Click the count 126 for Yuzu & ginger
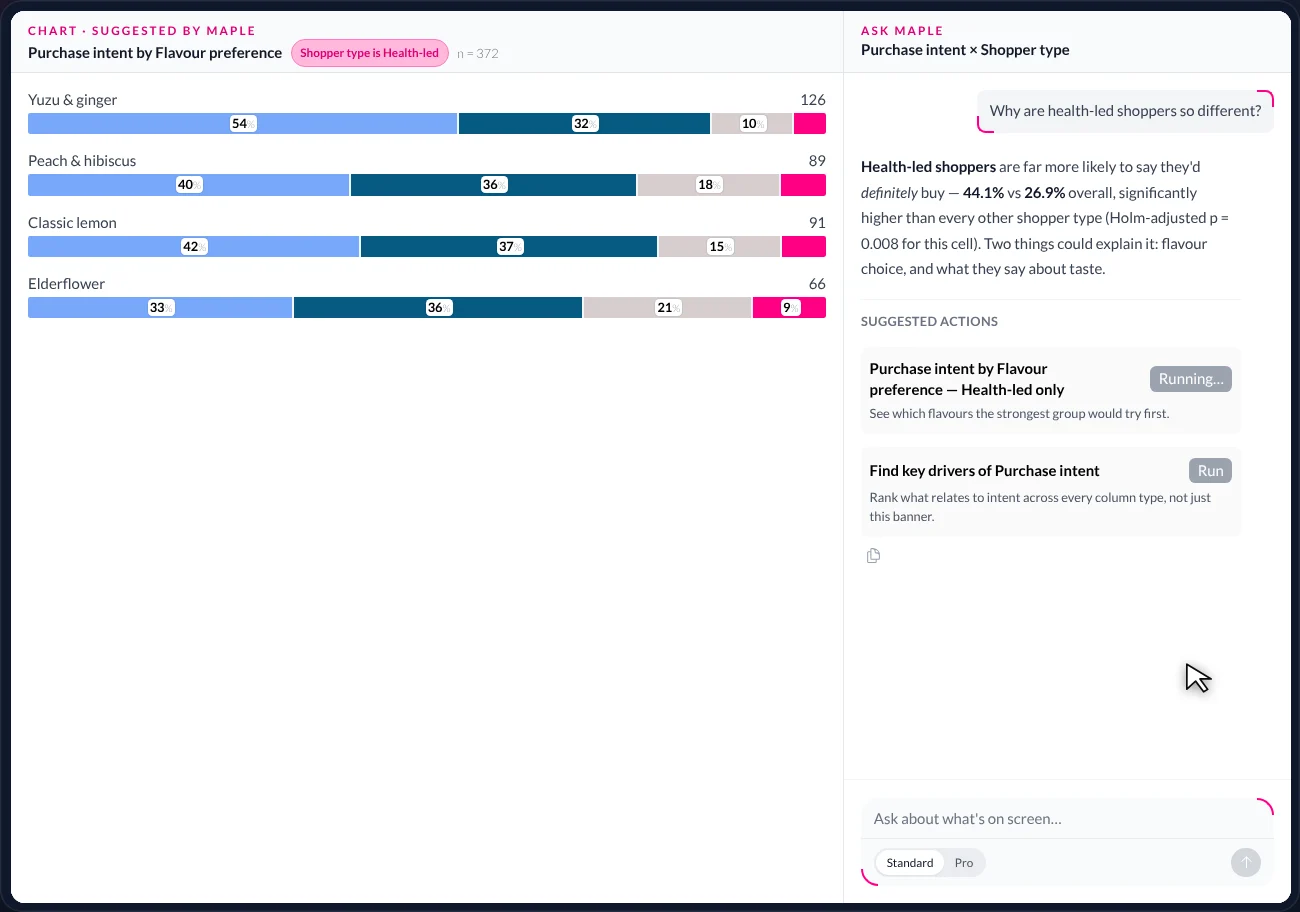The height and width of the screenshot is (912, 1300). (813, 100)
